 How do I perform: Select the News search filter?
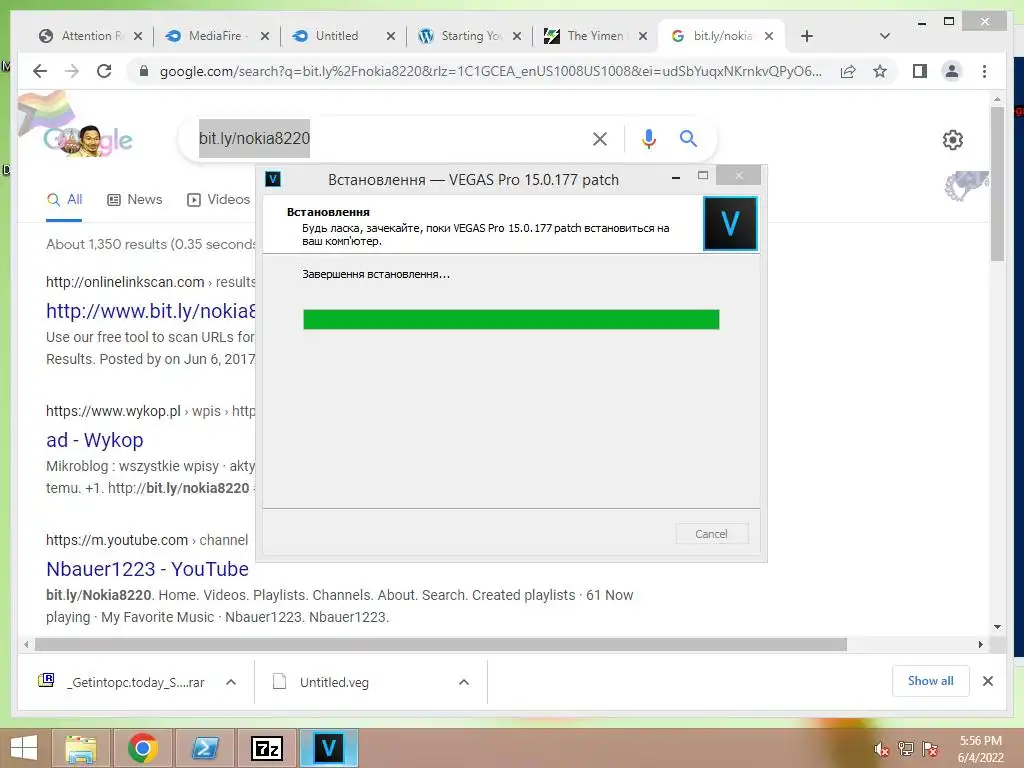pyautogui.click(x=135, y=200)
